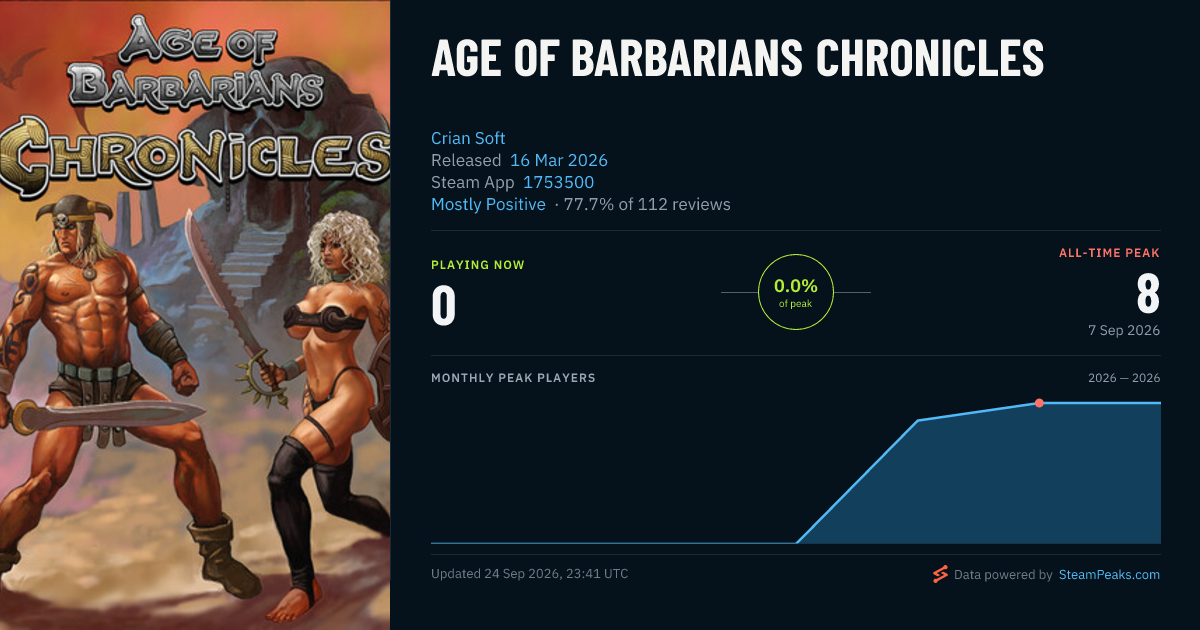Click the game title heading
The width and height of the screenshot is (1200, 630).
point(737,60)
